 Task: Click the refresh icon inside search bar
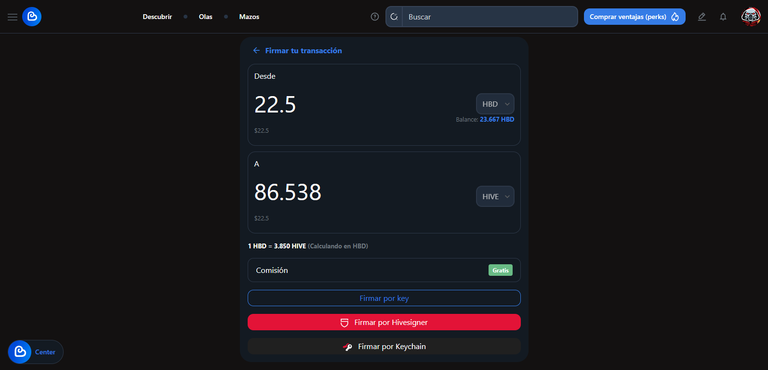[394, 17]
